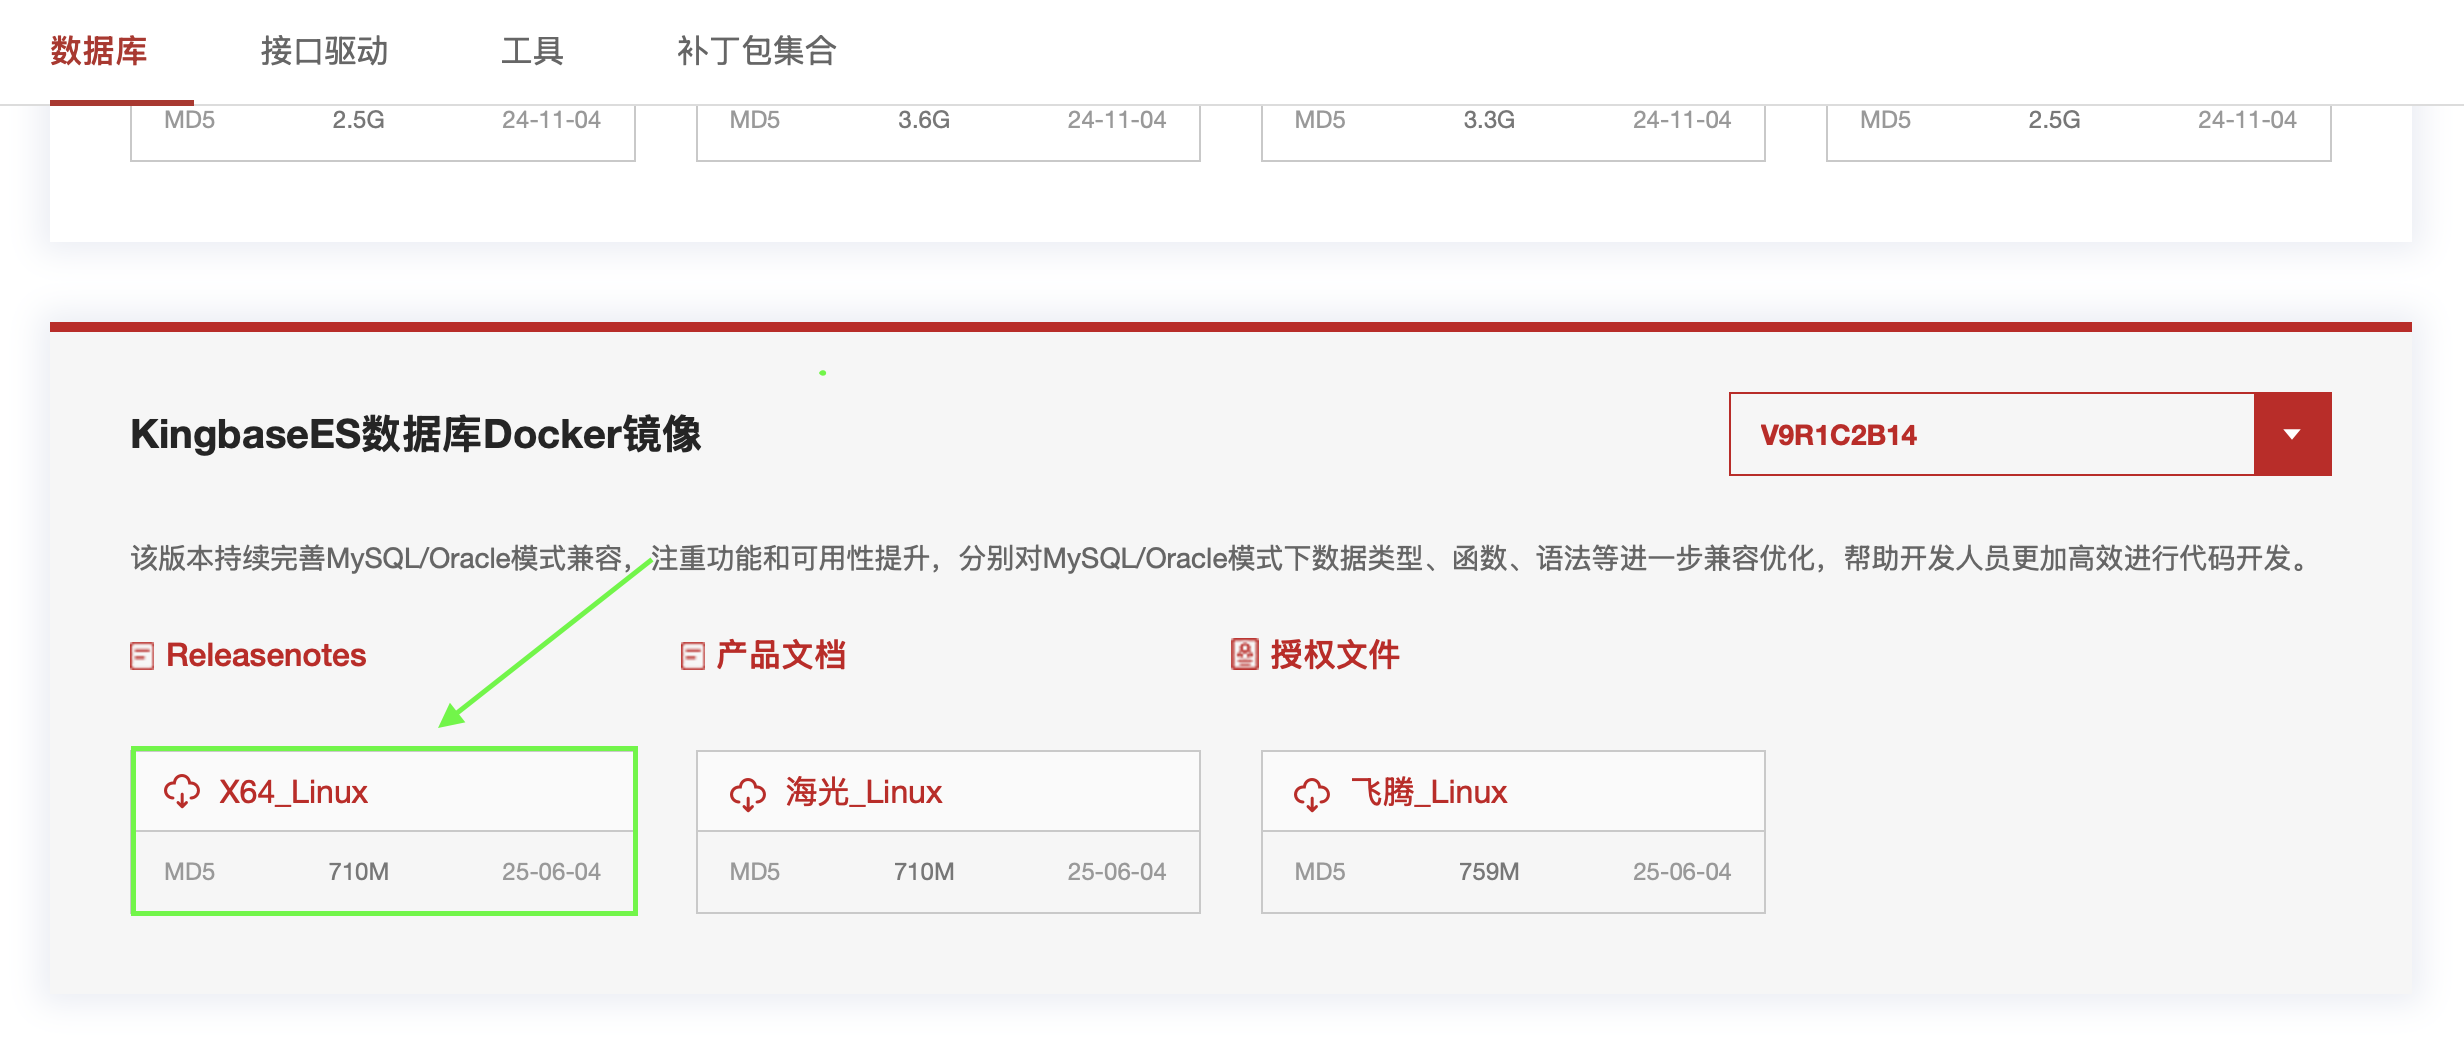Image resolution: width=2464 pixels, height=1060 pixels.
Task: Switch to the 接口驱动 tab
Action: point(325,51)
